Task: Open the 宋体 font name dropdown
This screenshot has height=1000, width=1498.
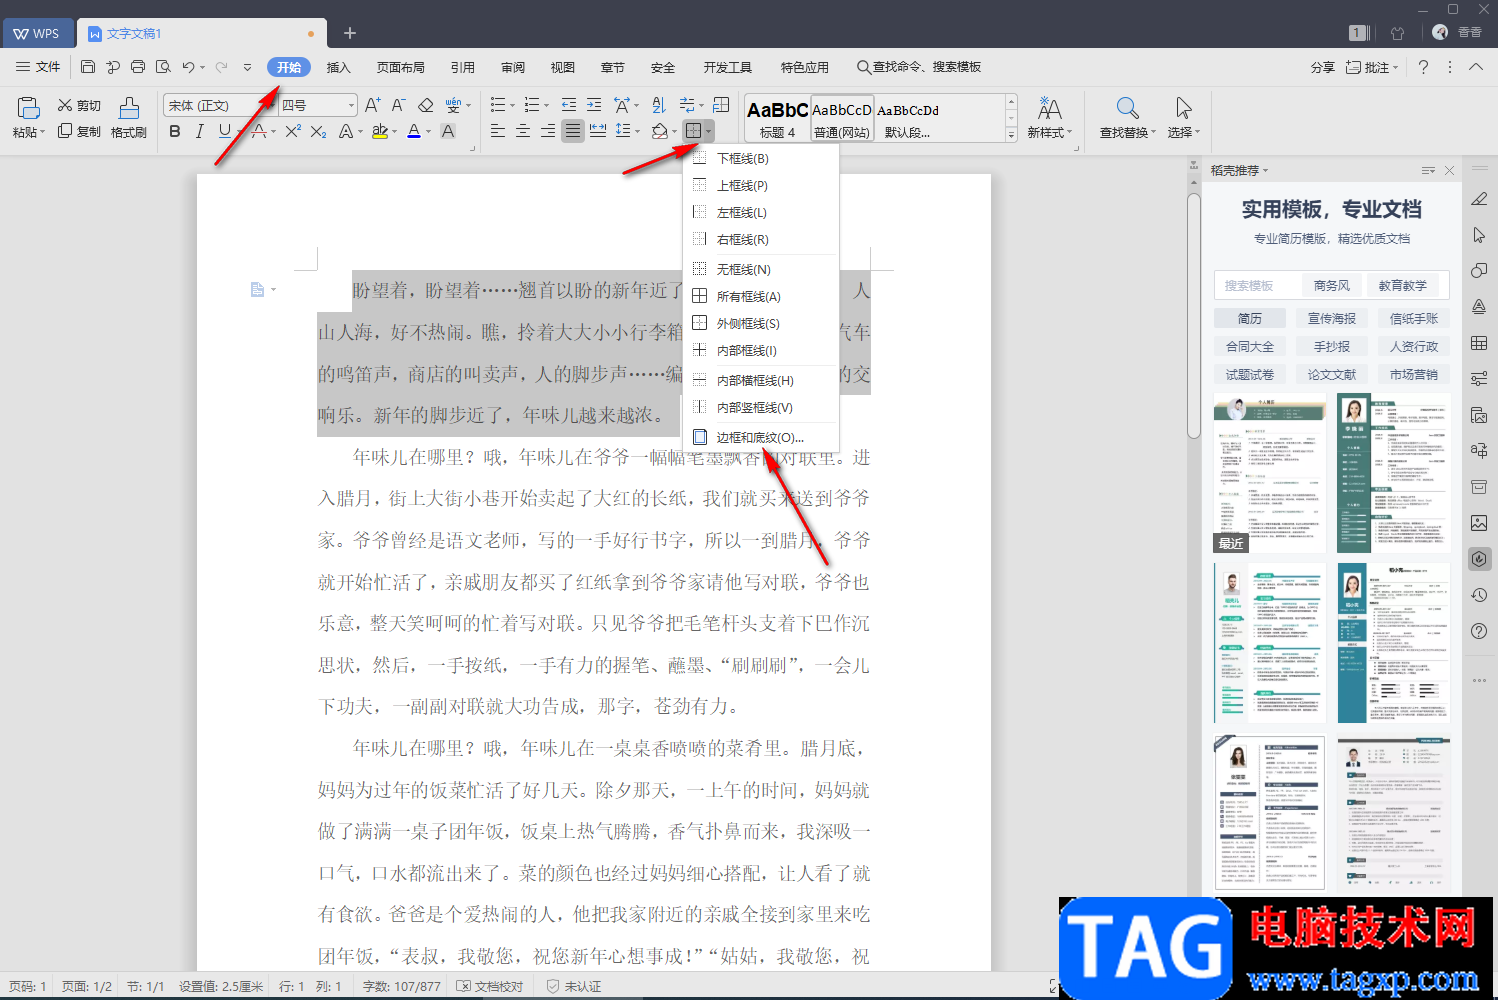Action: [269, 105]
